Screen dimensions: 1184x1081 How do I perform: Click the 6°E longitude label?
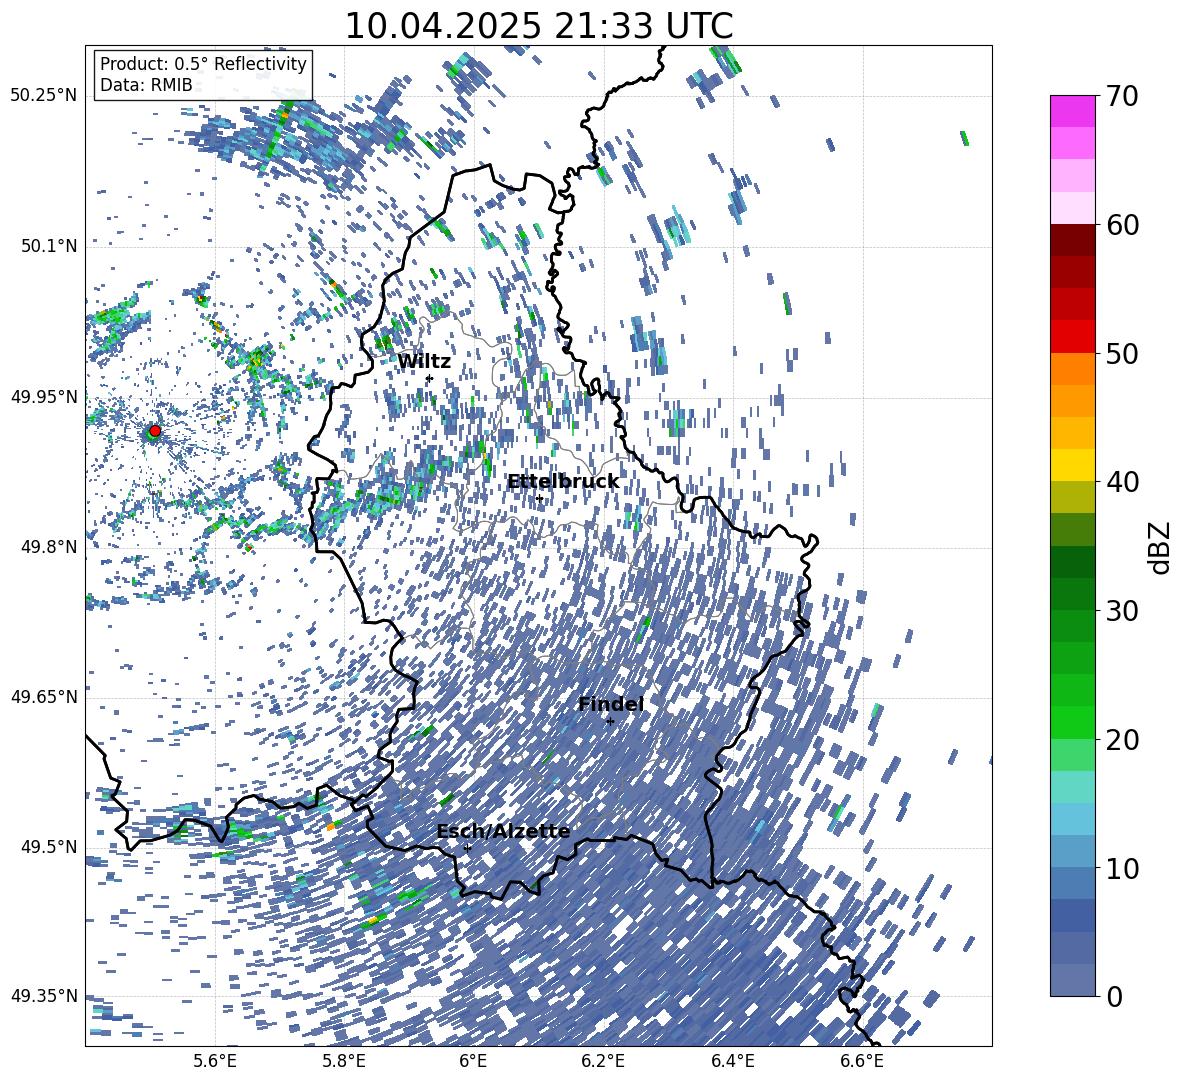(x=473, y=1061)
